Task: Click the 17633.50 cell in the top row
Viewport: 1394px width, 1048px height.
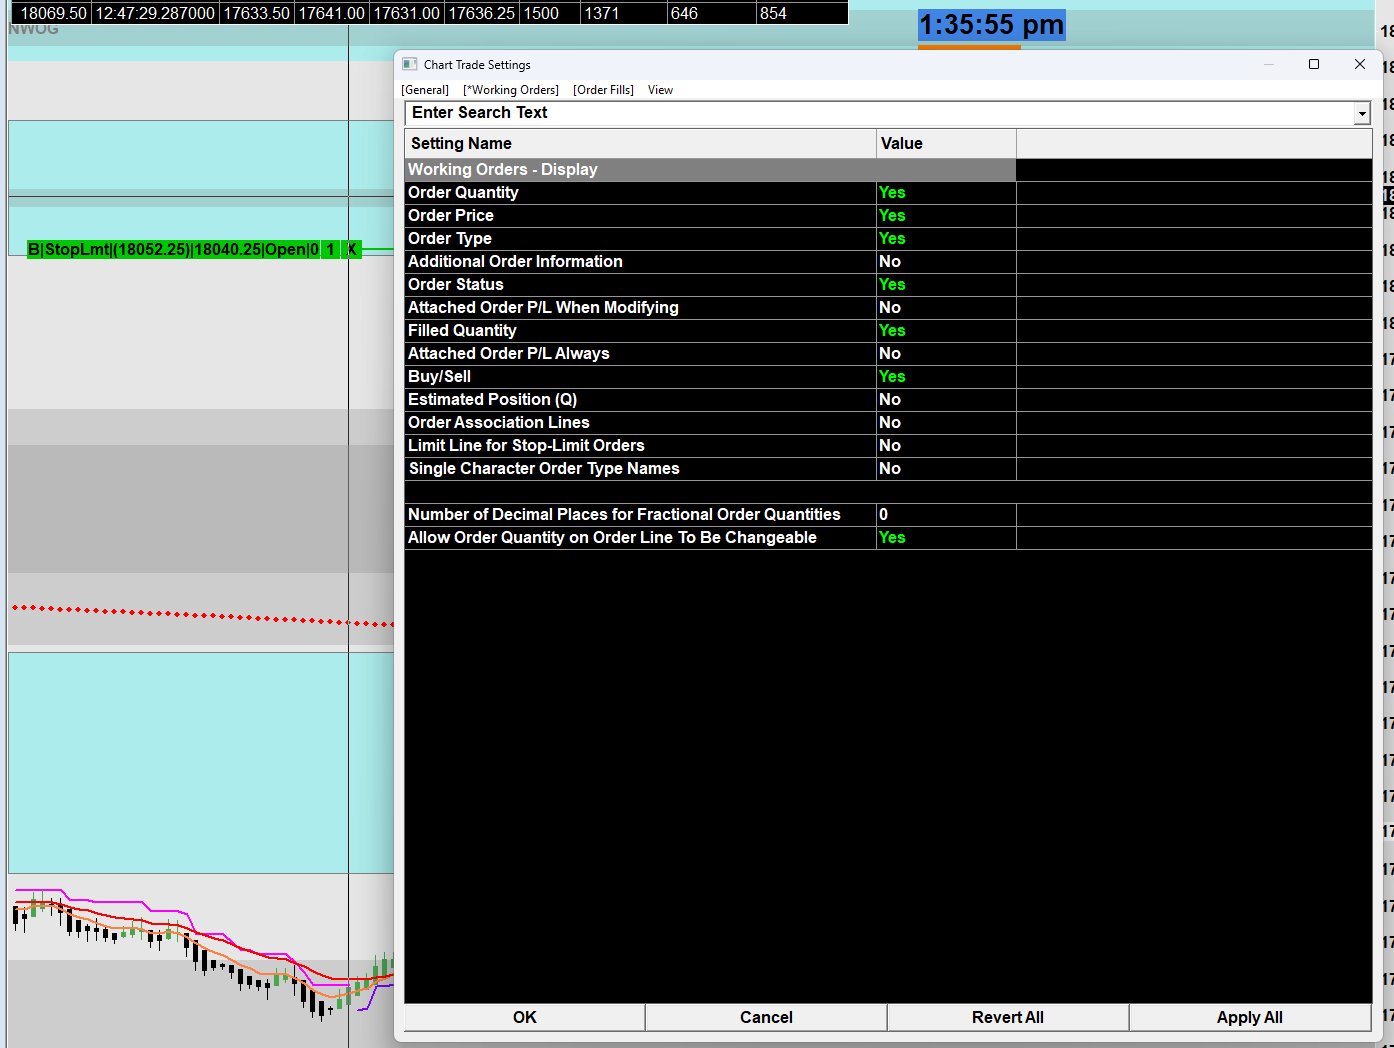Action: click(x=257, y=13)
